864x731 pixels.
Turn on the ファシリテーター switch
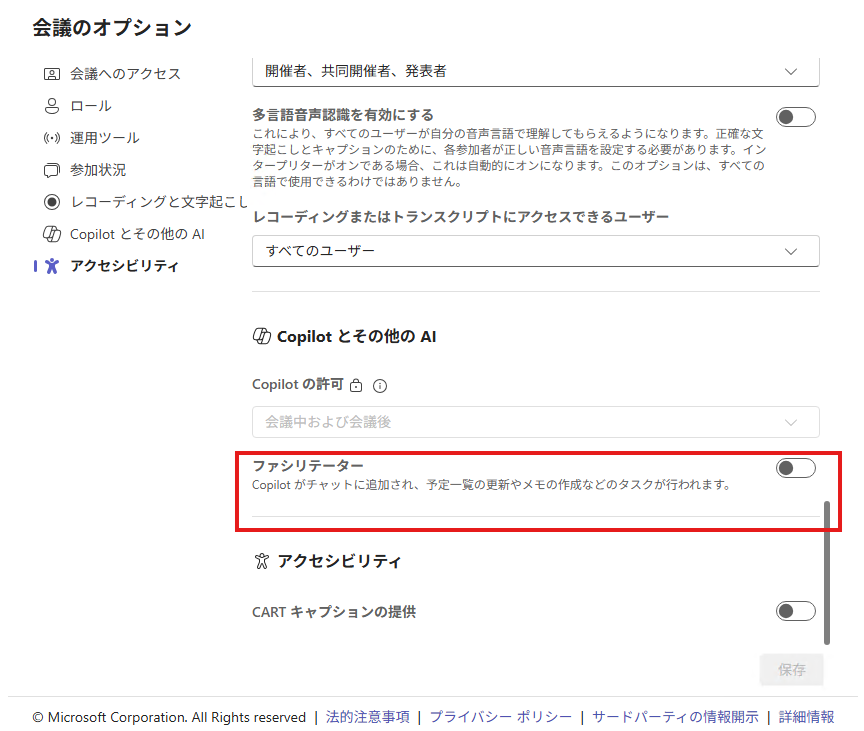click(795, 467)
